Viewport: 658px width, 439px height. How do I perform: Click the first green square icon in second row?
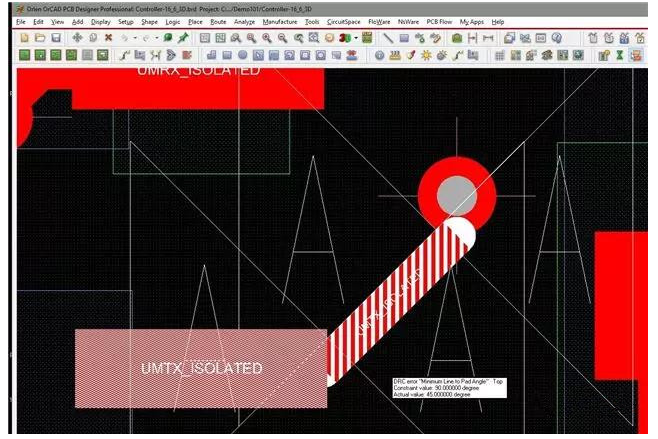(25, 55)
